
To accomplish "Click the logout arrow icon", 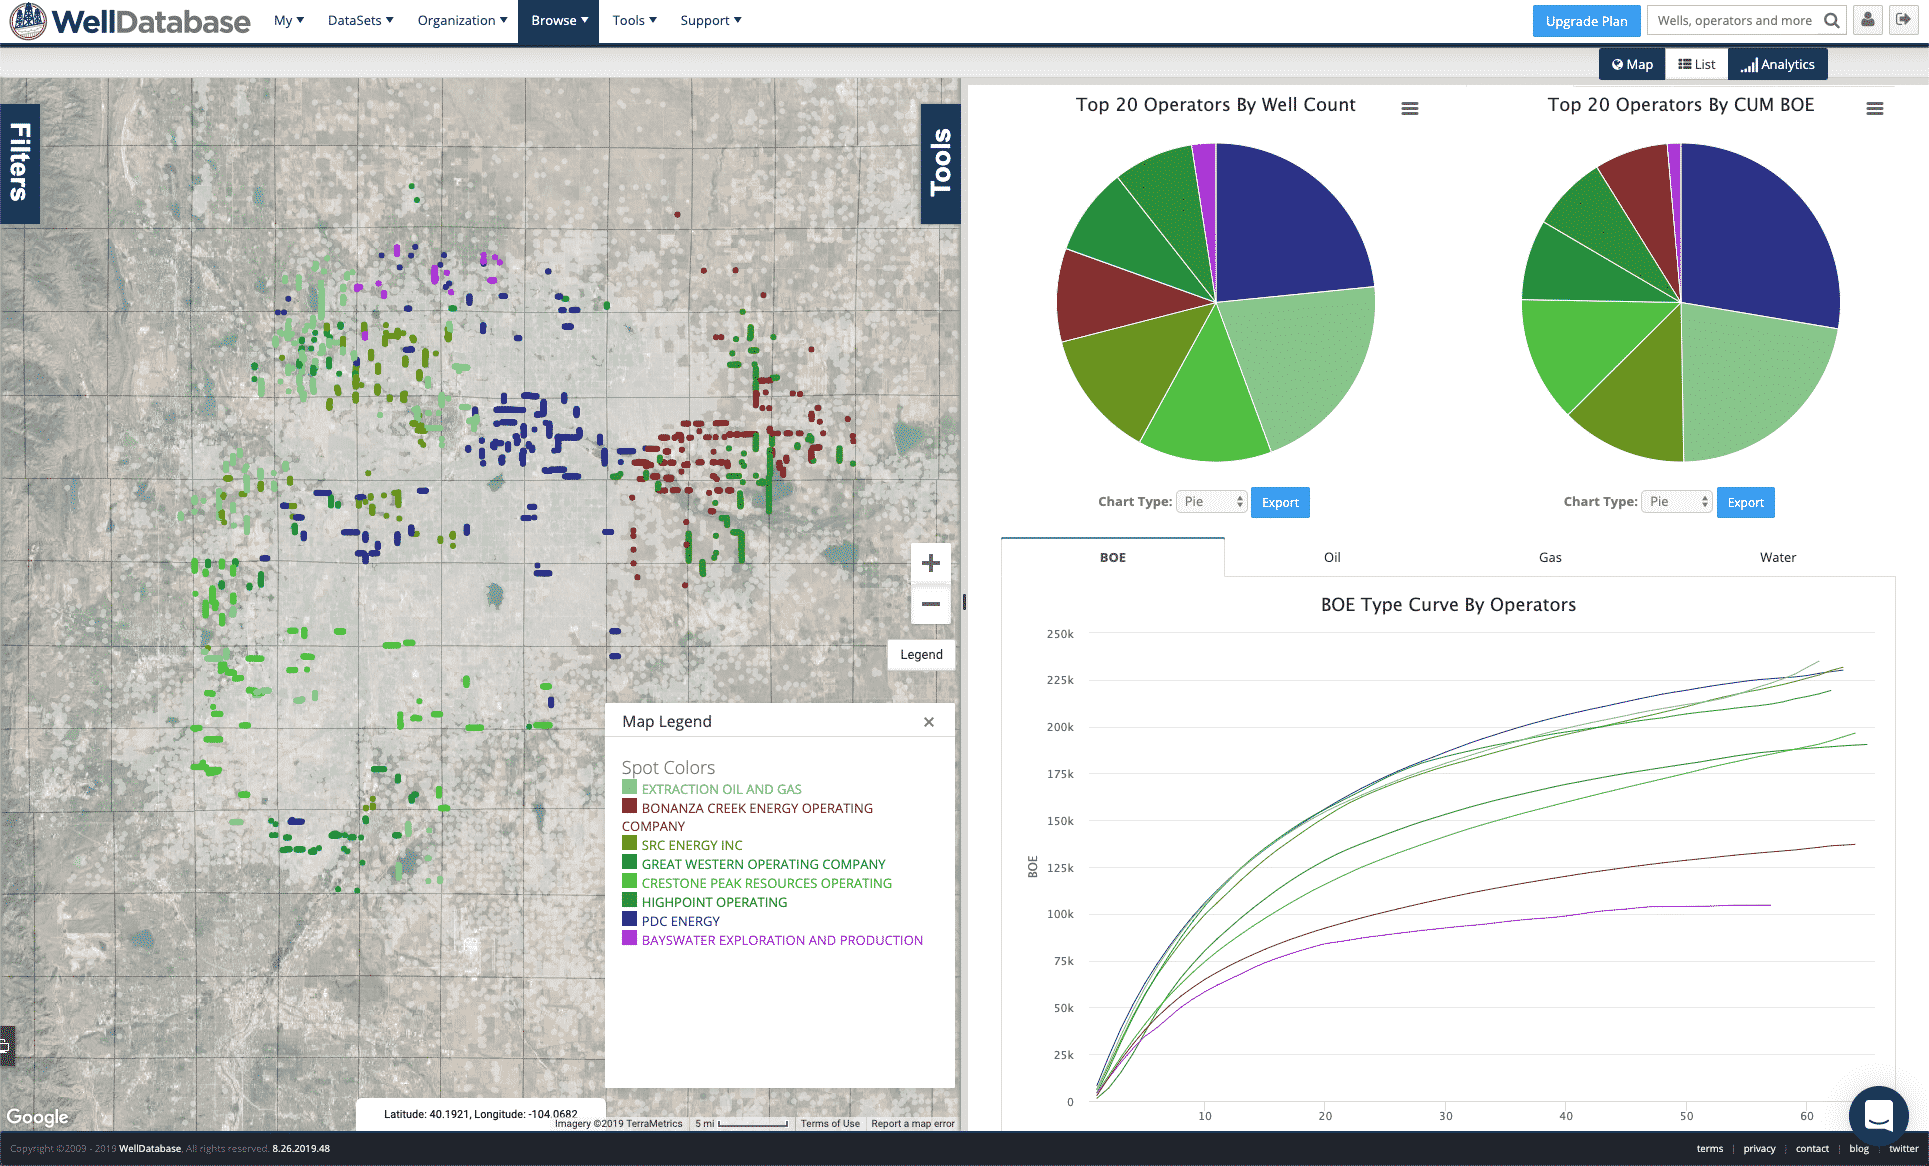I will coord(1903,21).
